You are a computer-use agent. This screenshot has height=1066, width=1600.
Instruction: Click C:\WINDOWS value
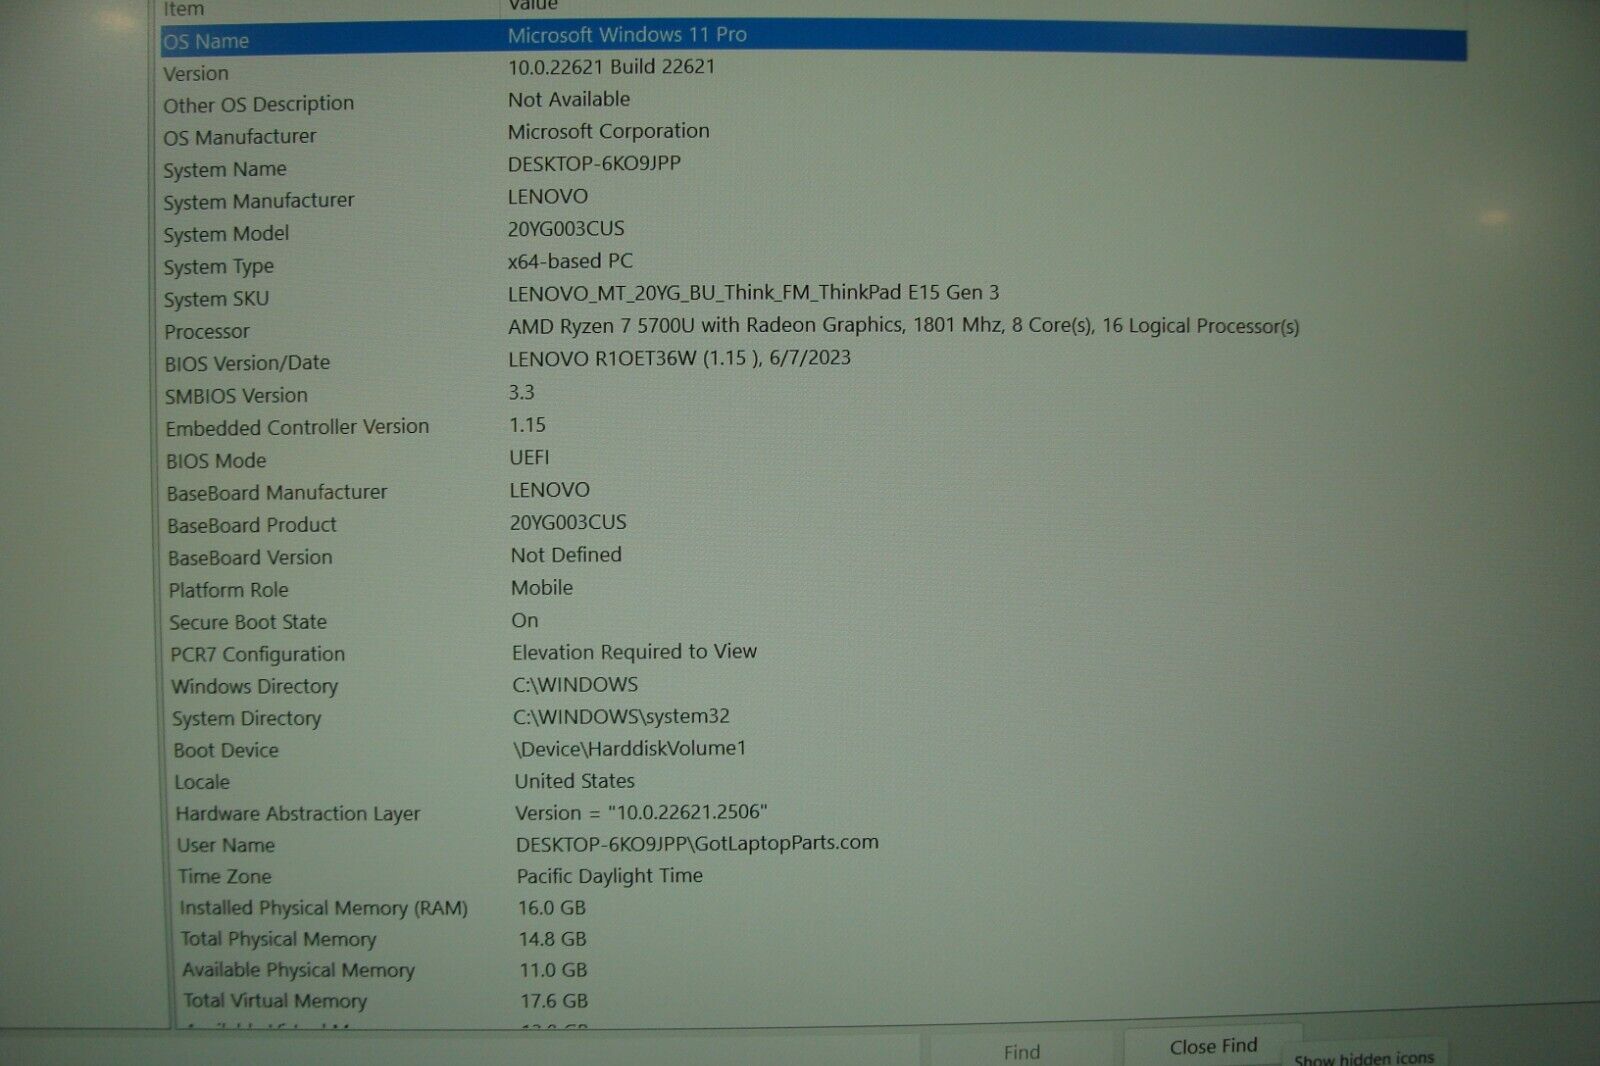click(575, 685)
